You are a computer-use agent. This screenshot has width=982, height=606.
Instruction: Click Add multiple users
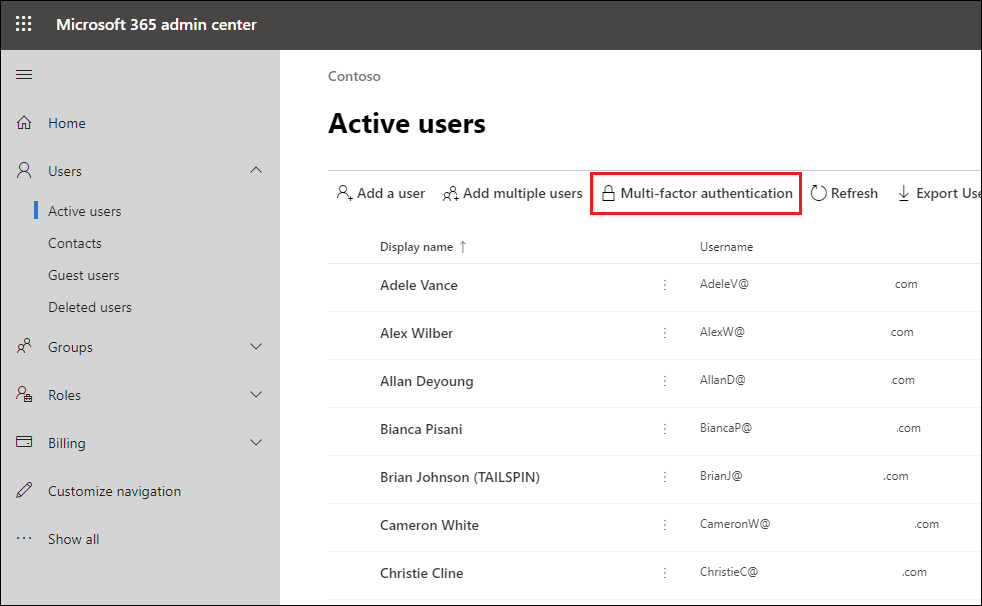coord(512,193)
